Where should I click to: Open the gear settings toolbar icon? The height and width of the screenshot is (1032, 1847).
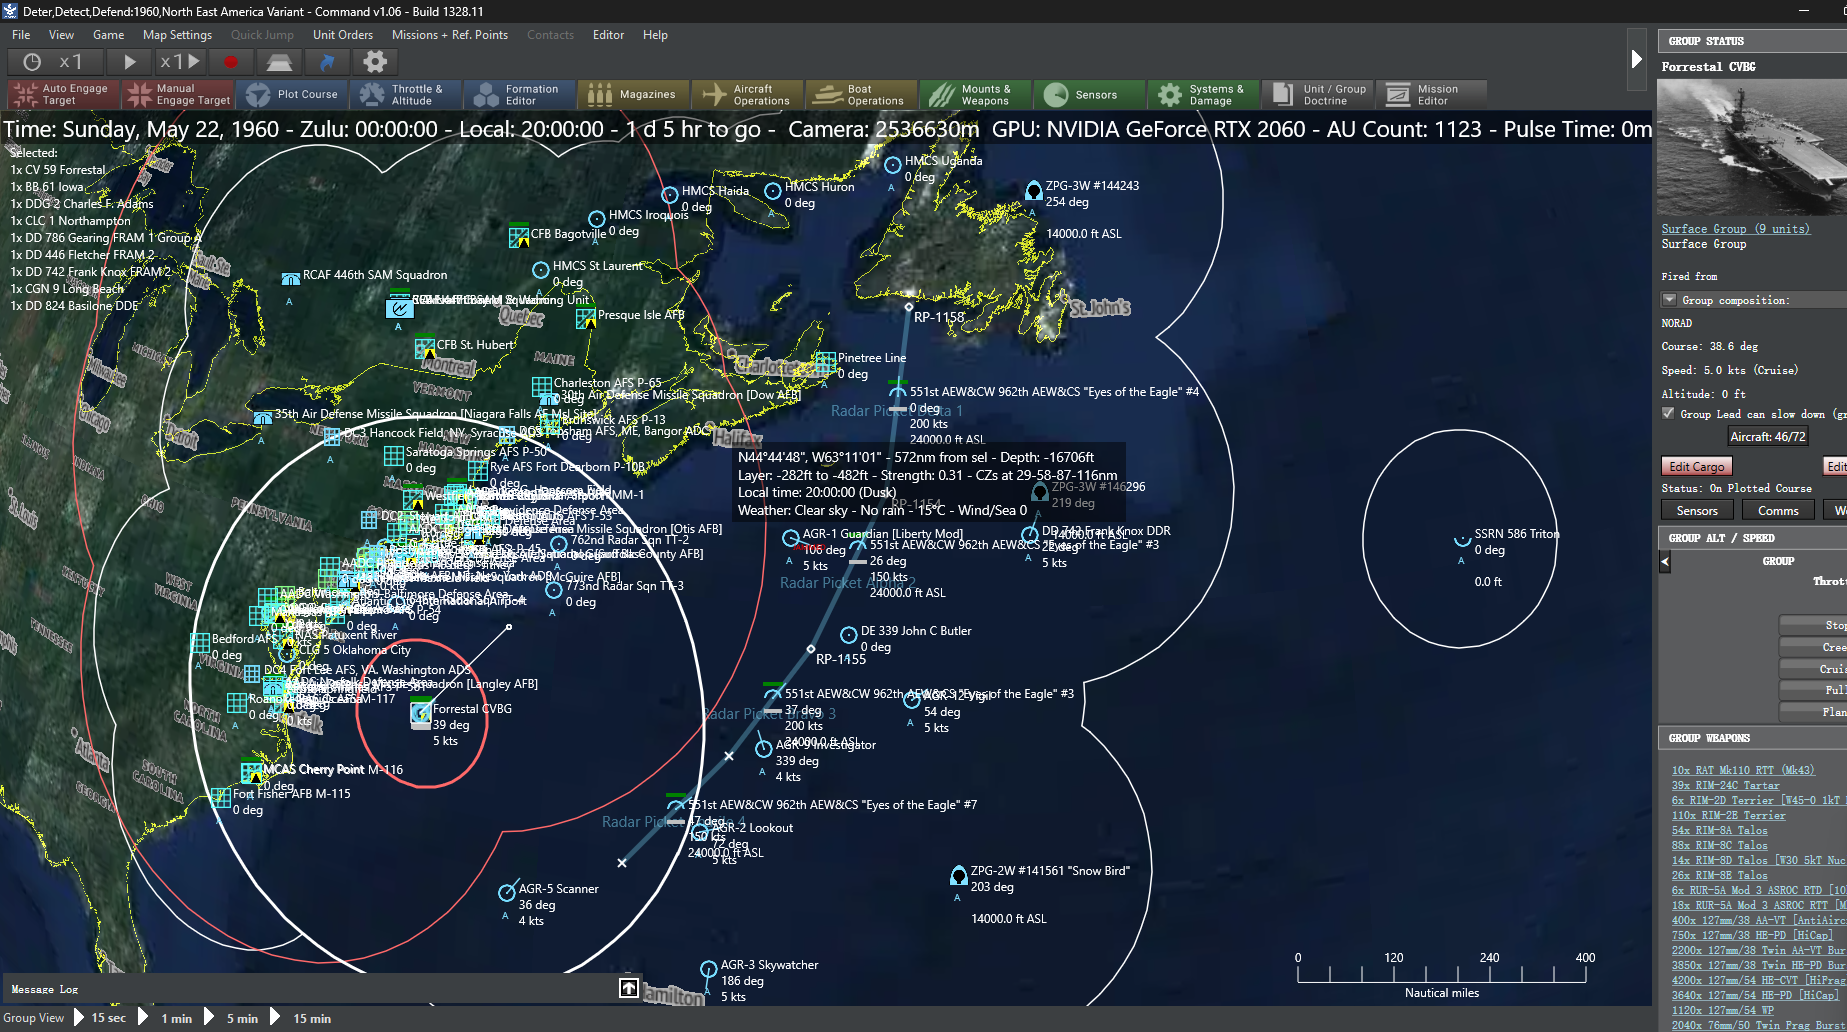click(375, 62)
